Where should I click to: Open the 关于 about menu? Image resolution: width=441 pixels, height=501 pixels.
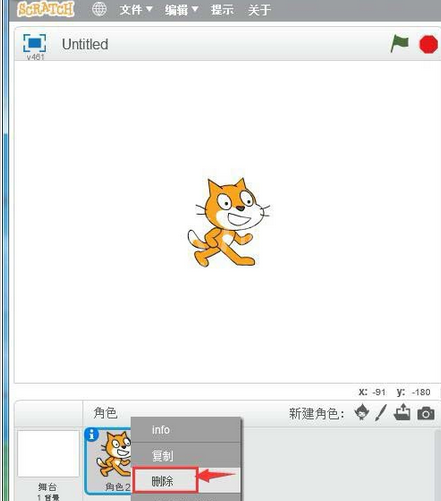(x=259, y=10)
